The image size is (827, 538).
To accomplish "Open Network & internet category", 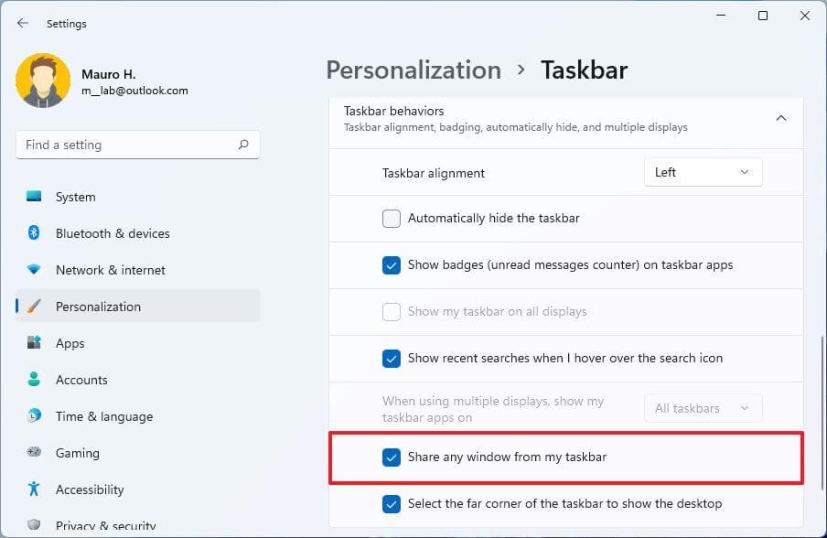I will pos(138,270).
